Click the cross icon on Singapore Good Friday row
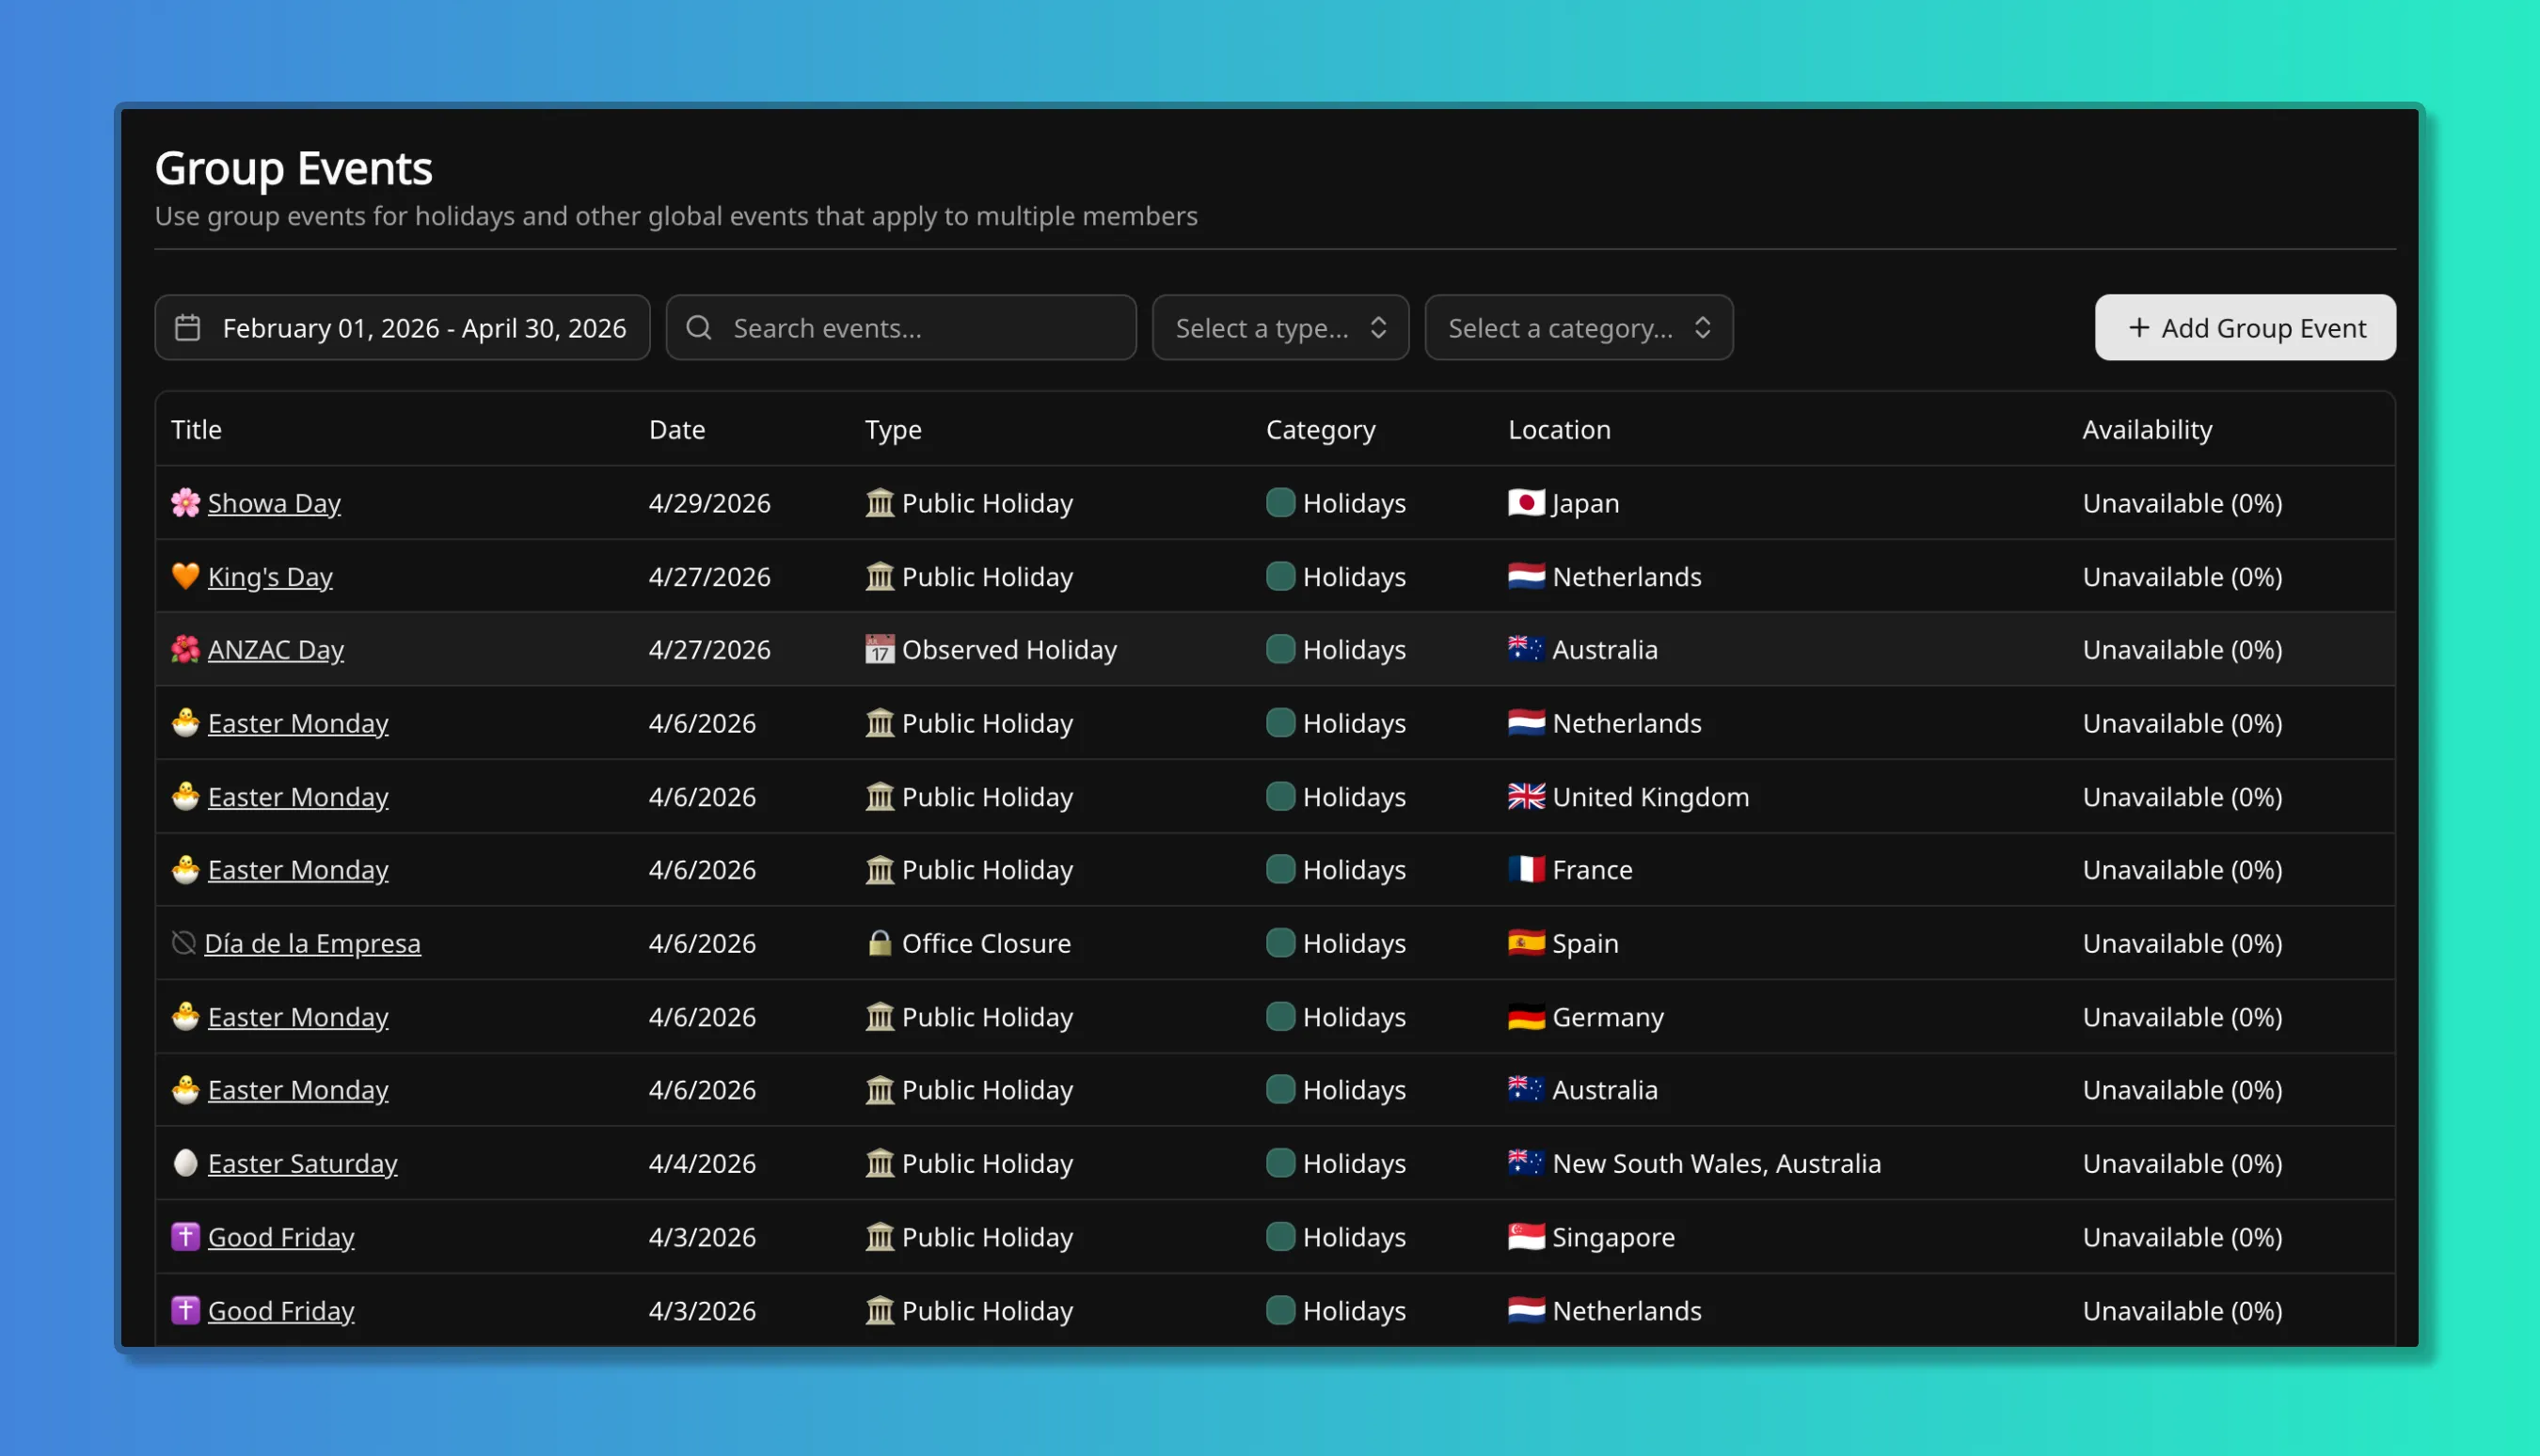 coord(185,1237)
